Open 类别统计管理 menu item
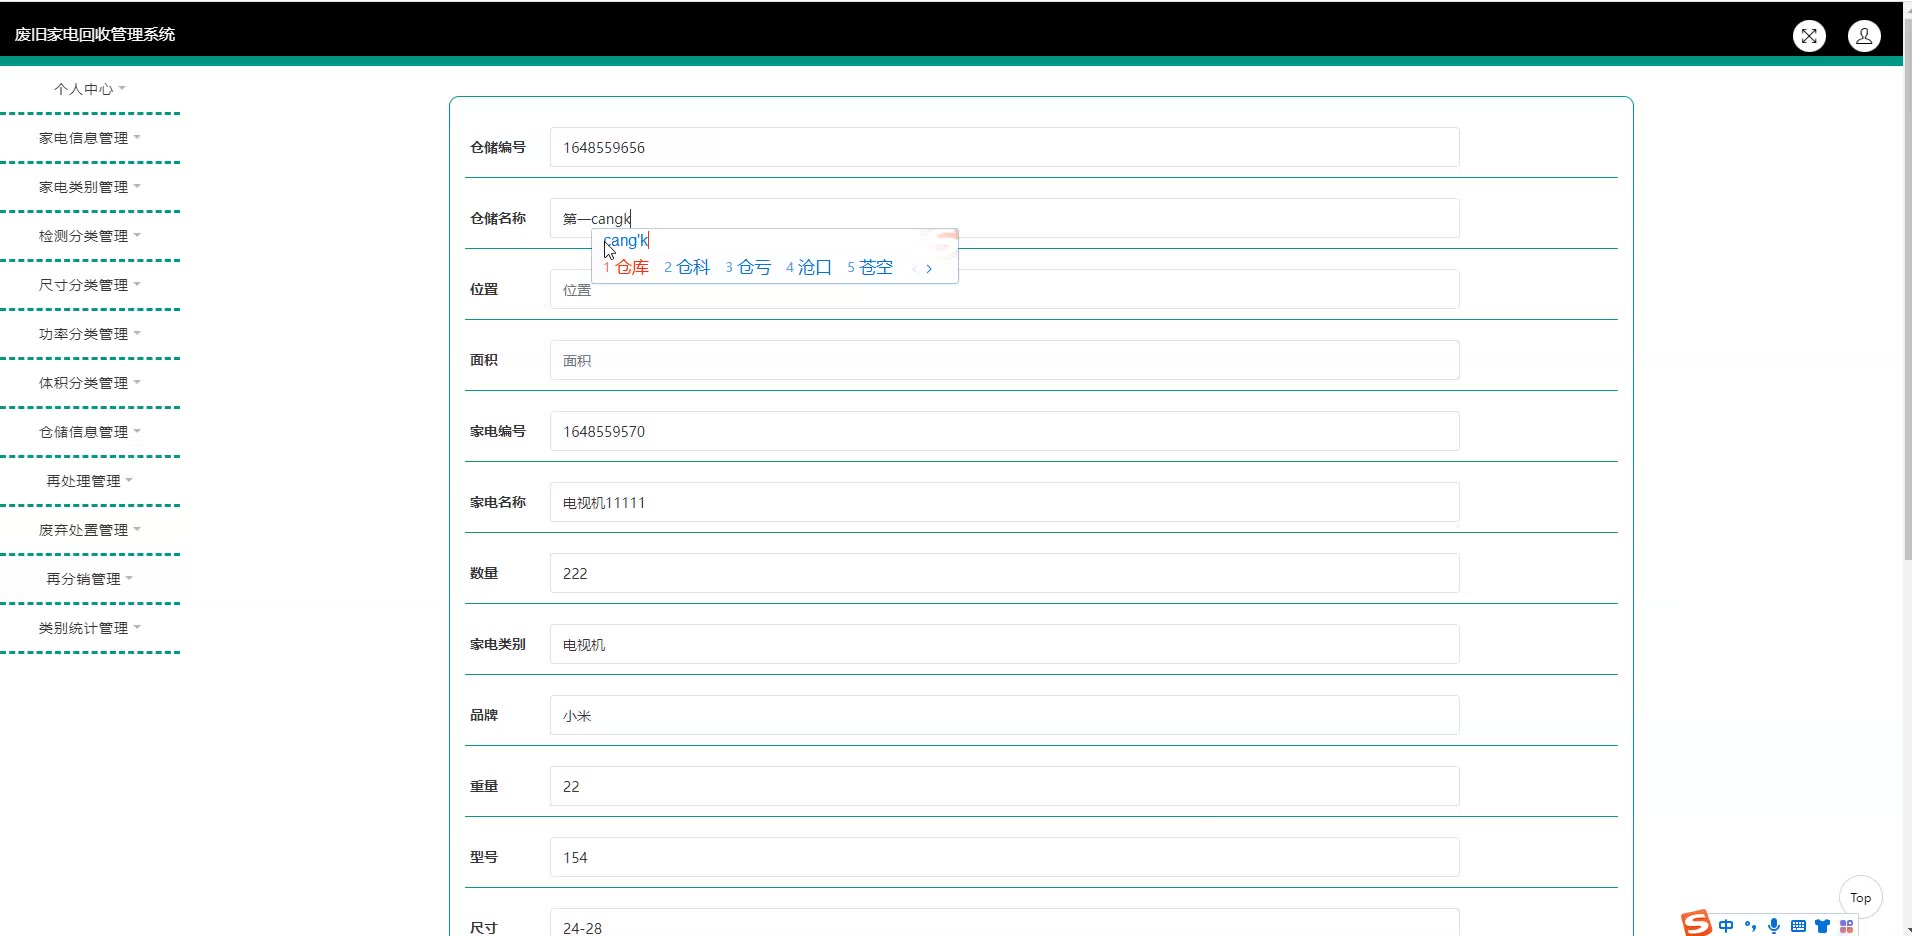Image resolution: width=1912 pixels, height=936 pixels. click(90, 628)
